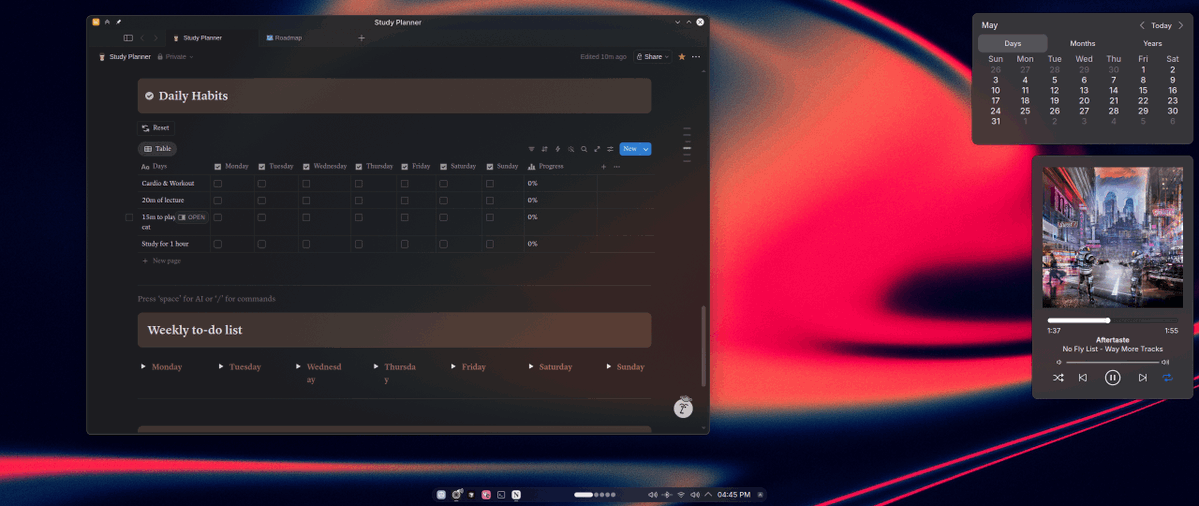Check Saturday for Study for 1 hour
1199x506 pixels.
click(x=444, y=244)
